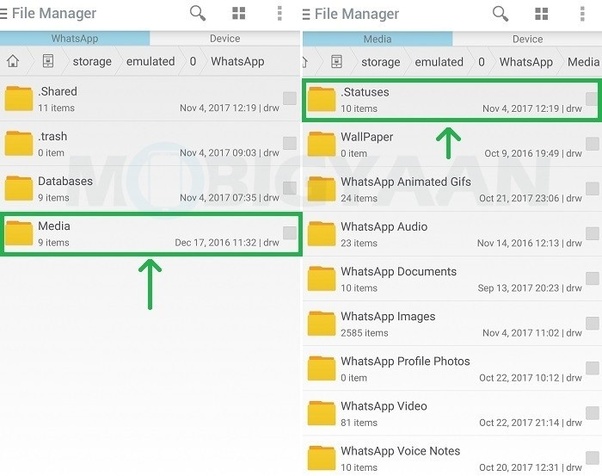Check the box for the WallPaper folder
This screenshot has height=476, width=602.
592,144
